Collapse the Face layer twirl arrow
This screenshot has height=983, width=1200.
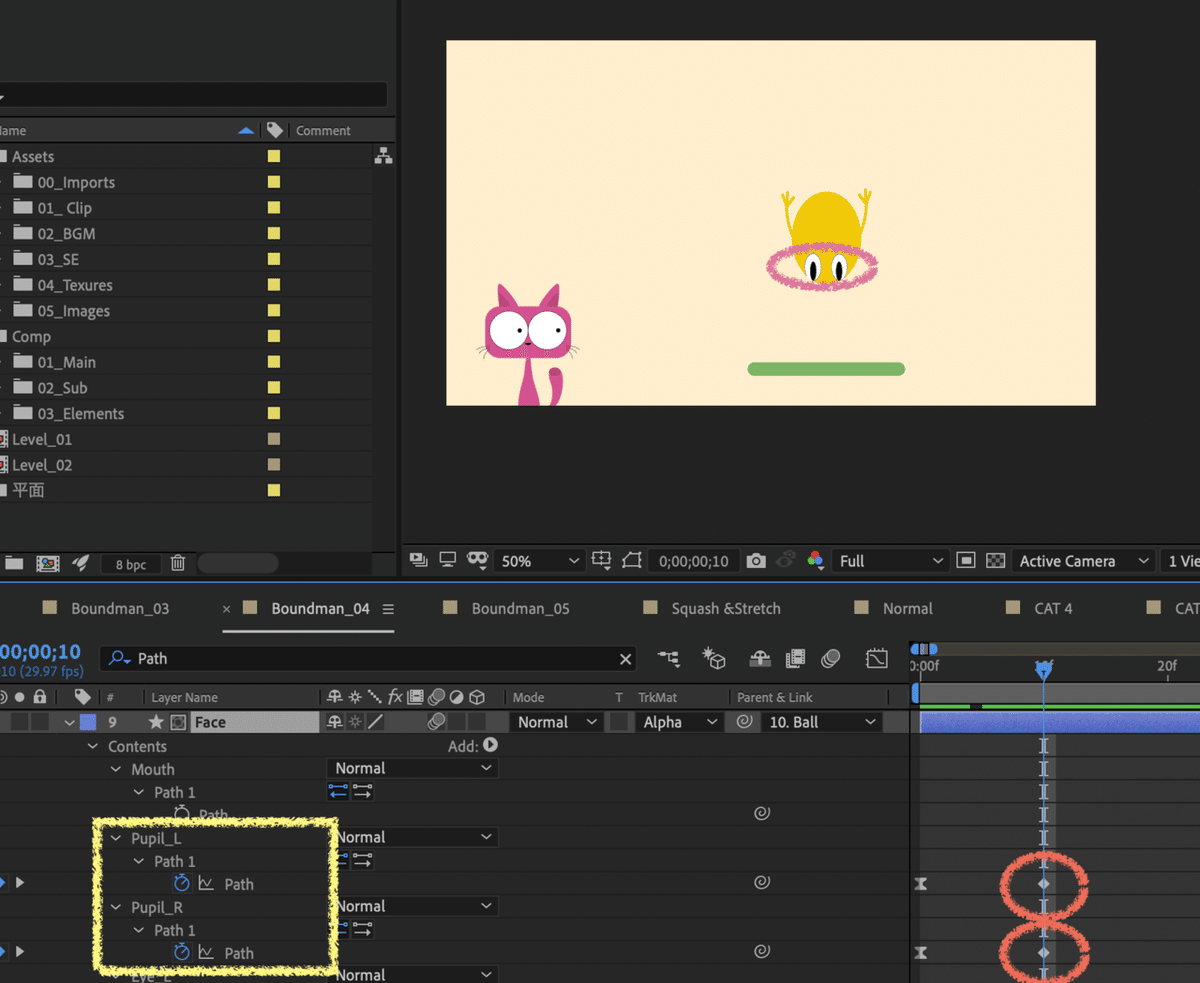tap(69, 723)
